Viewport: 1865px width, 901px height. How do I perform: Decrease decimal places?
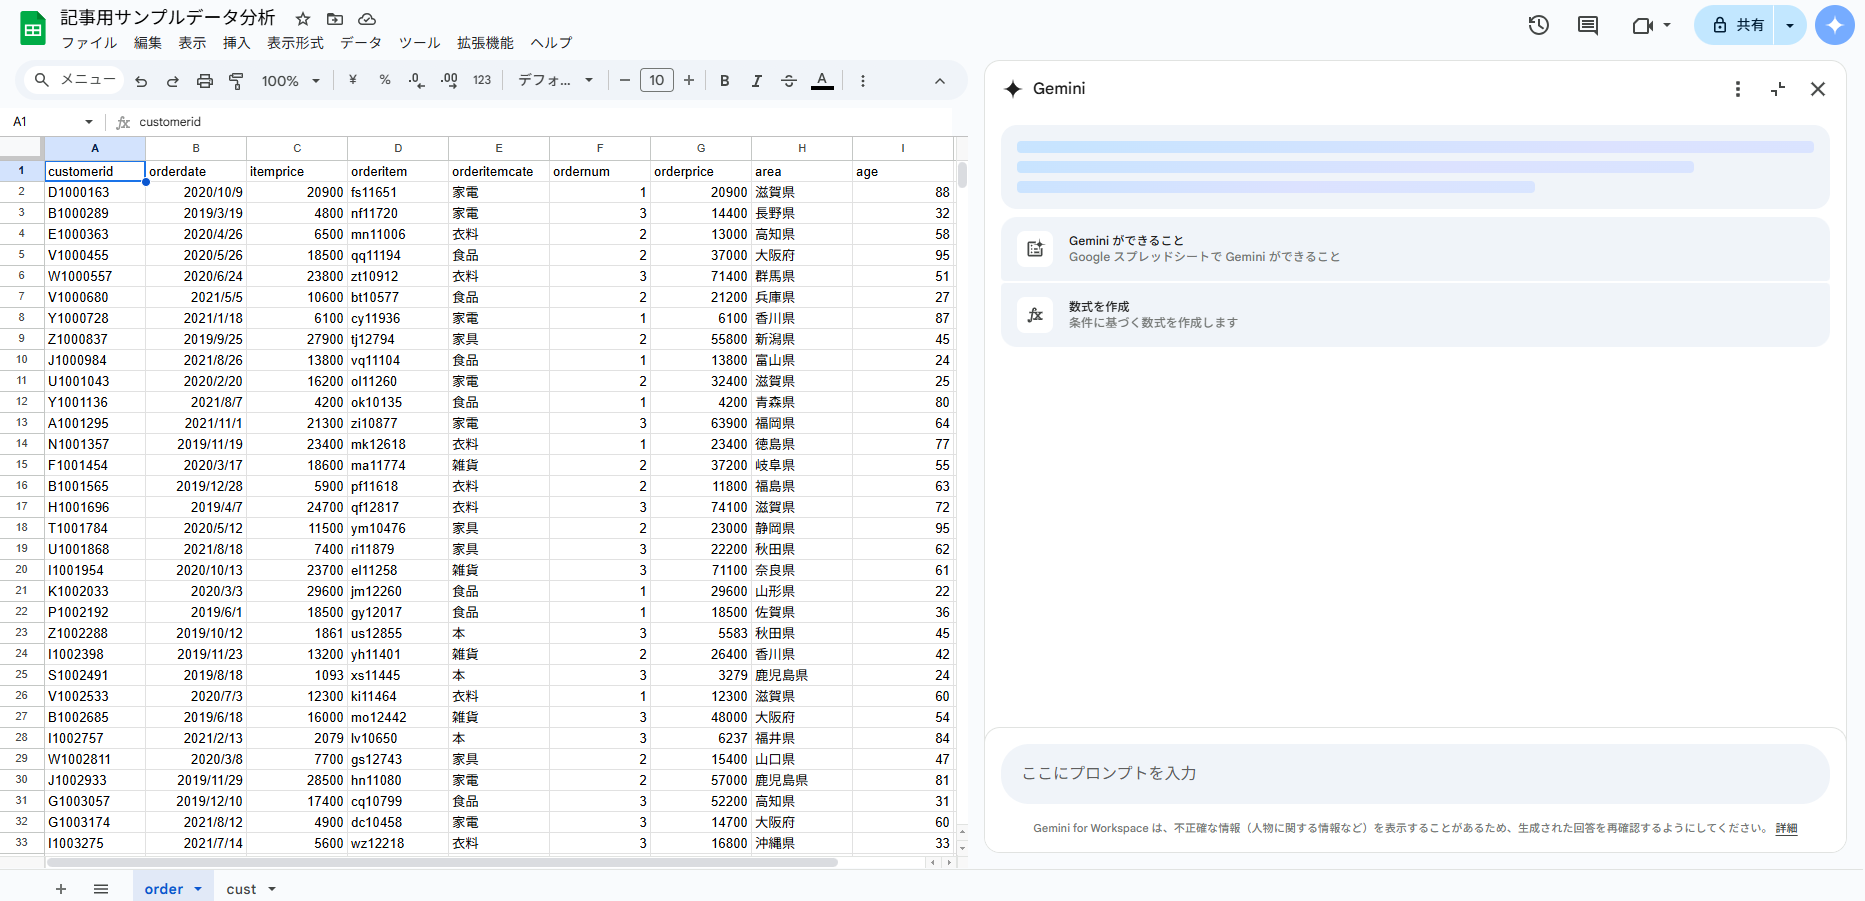pos(417,80)
